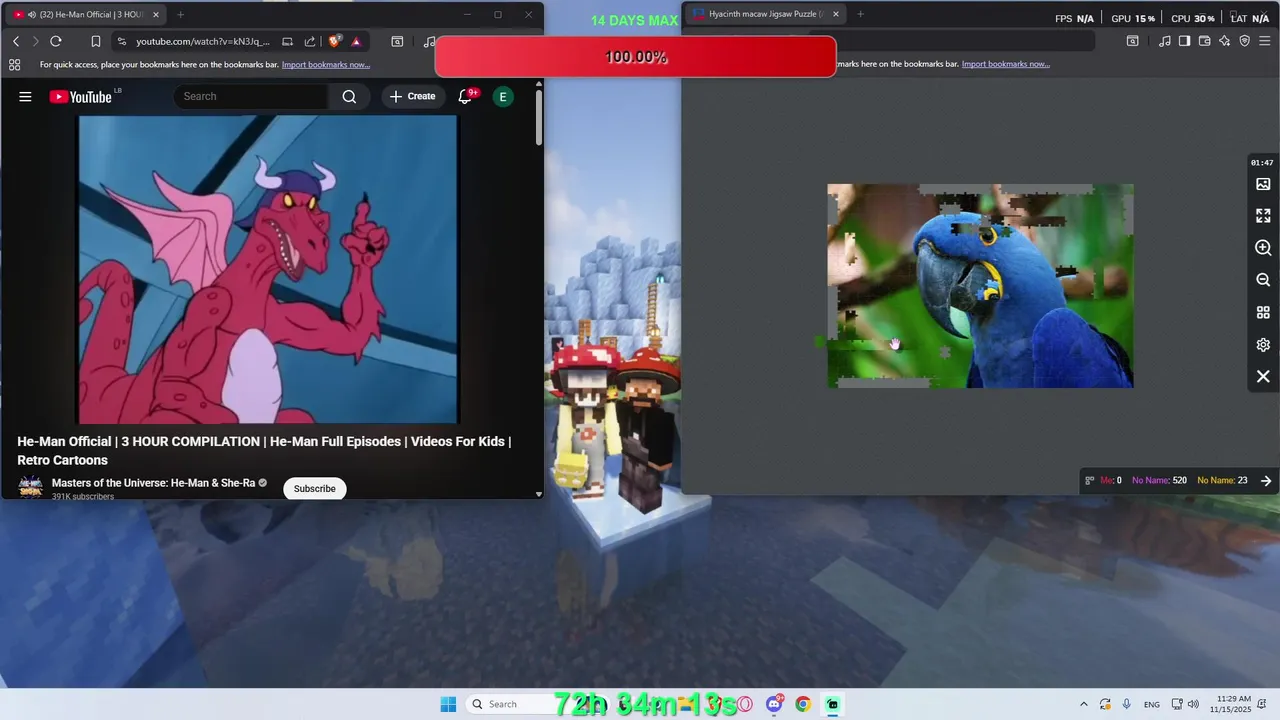
Task: Open Masters of the Universe channel name
Action: click(154, 483)
